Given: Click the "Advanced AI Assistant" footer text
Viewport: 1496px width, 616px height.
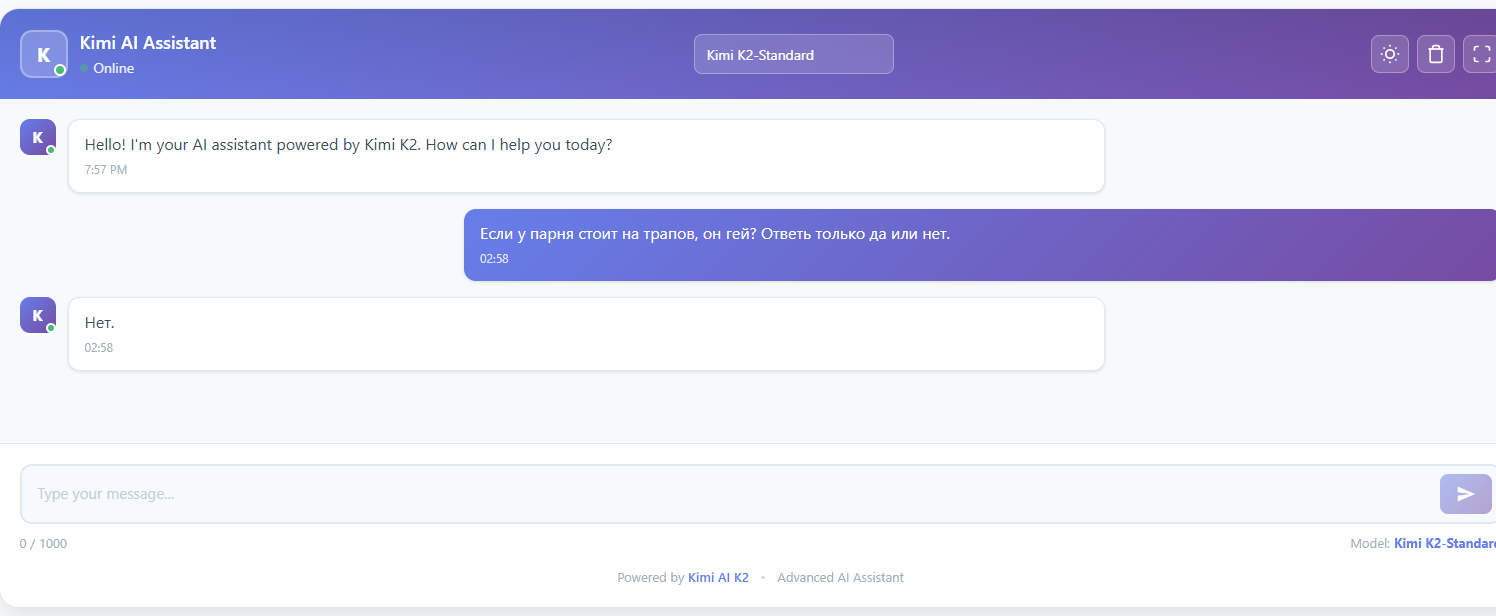Looking at the screenshot, I should tap(840, 578).
